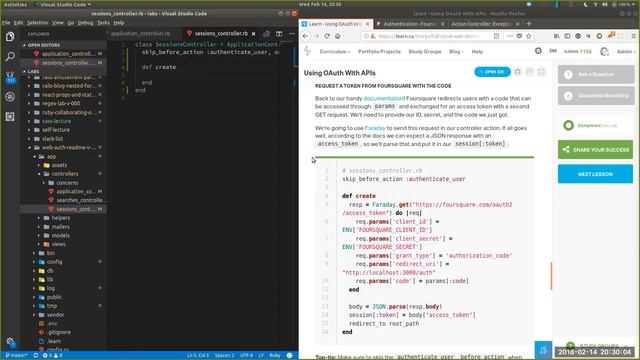This screenshot has height=360, width=640.
Task: Switch to the Authentication - Foursquare browser tab
Action: [409, 24]
